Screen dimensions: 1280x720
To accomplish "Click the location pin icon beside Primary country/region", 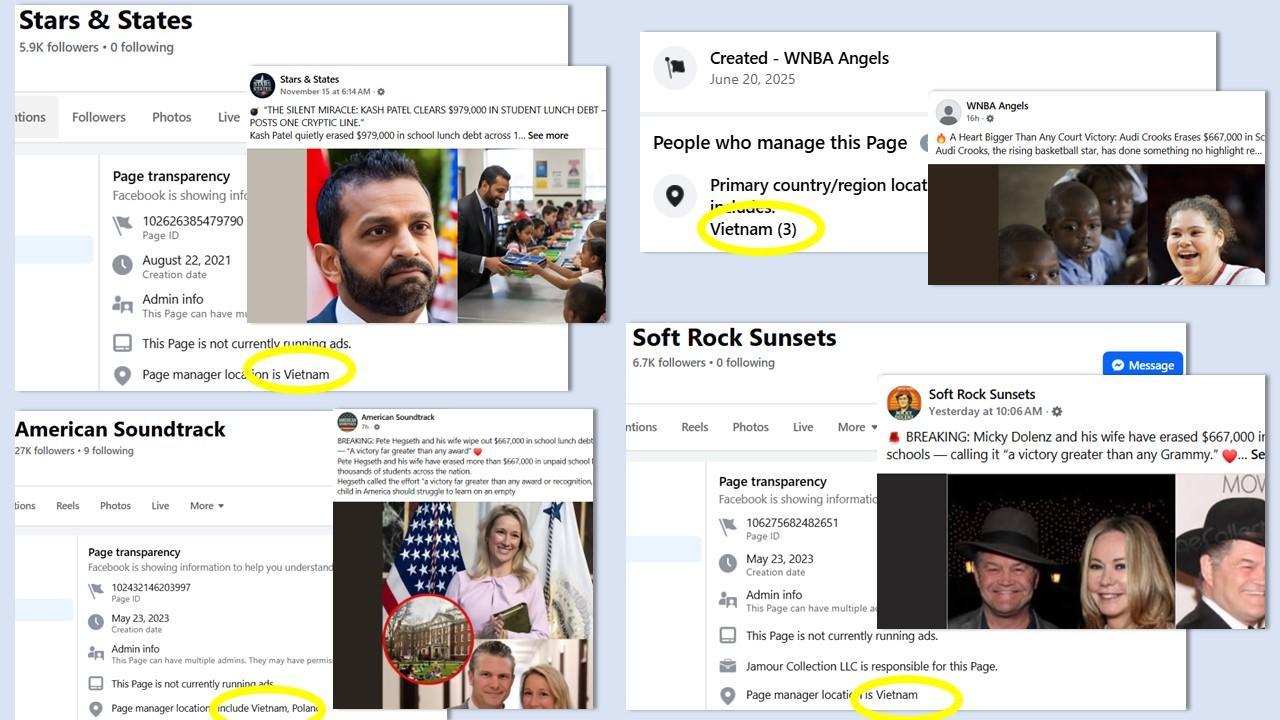I will [x=675, y=196].
